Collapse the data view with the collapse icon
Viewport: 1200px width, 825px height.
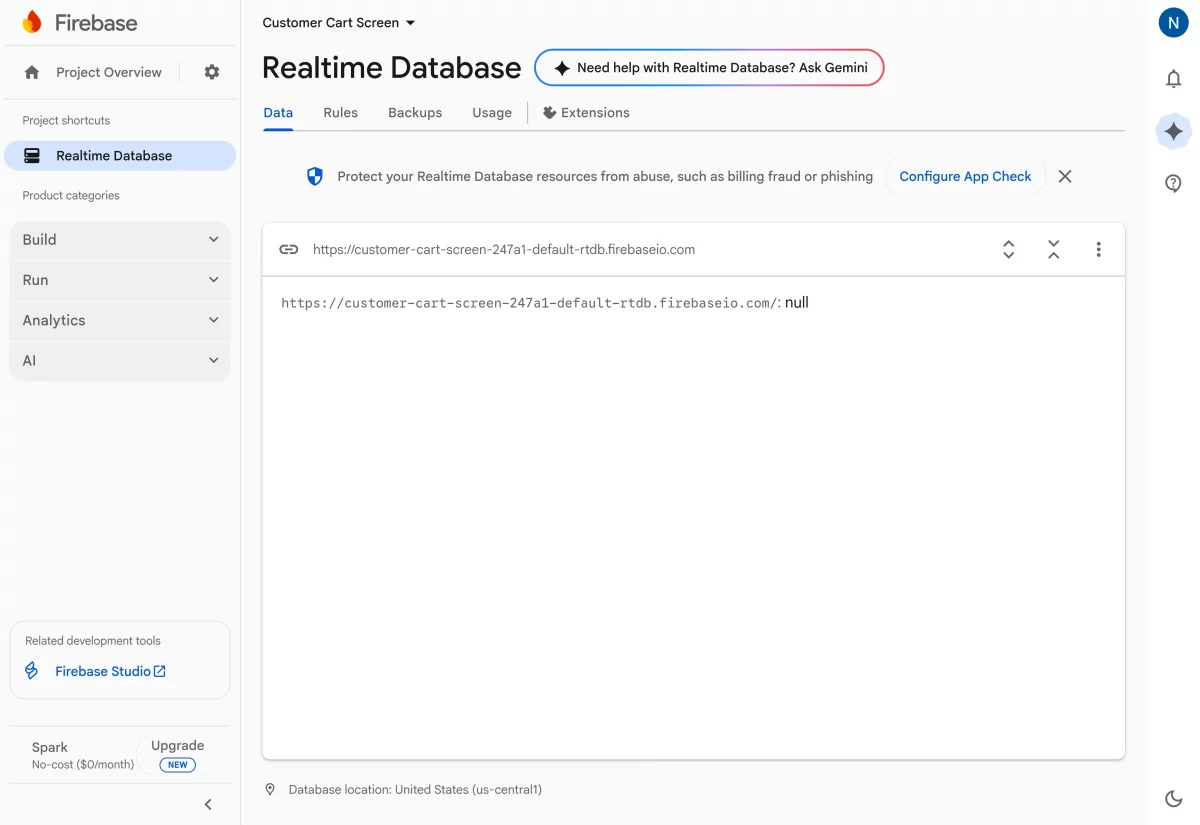(1053, 249)
